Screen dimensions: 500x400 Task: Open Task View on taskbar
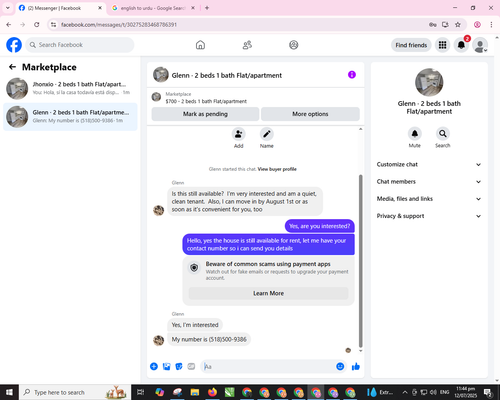click(x=141, y=392)
